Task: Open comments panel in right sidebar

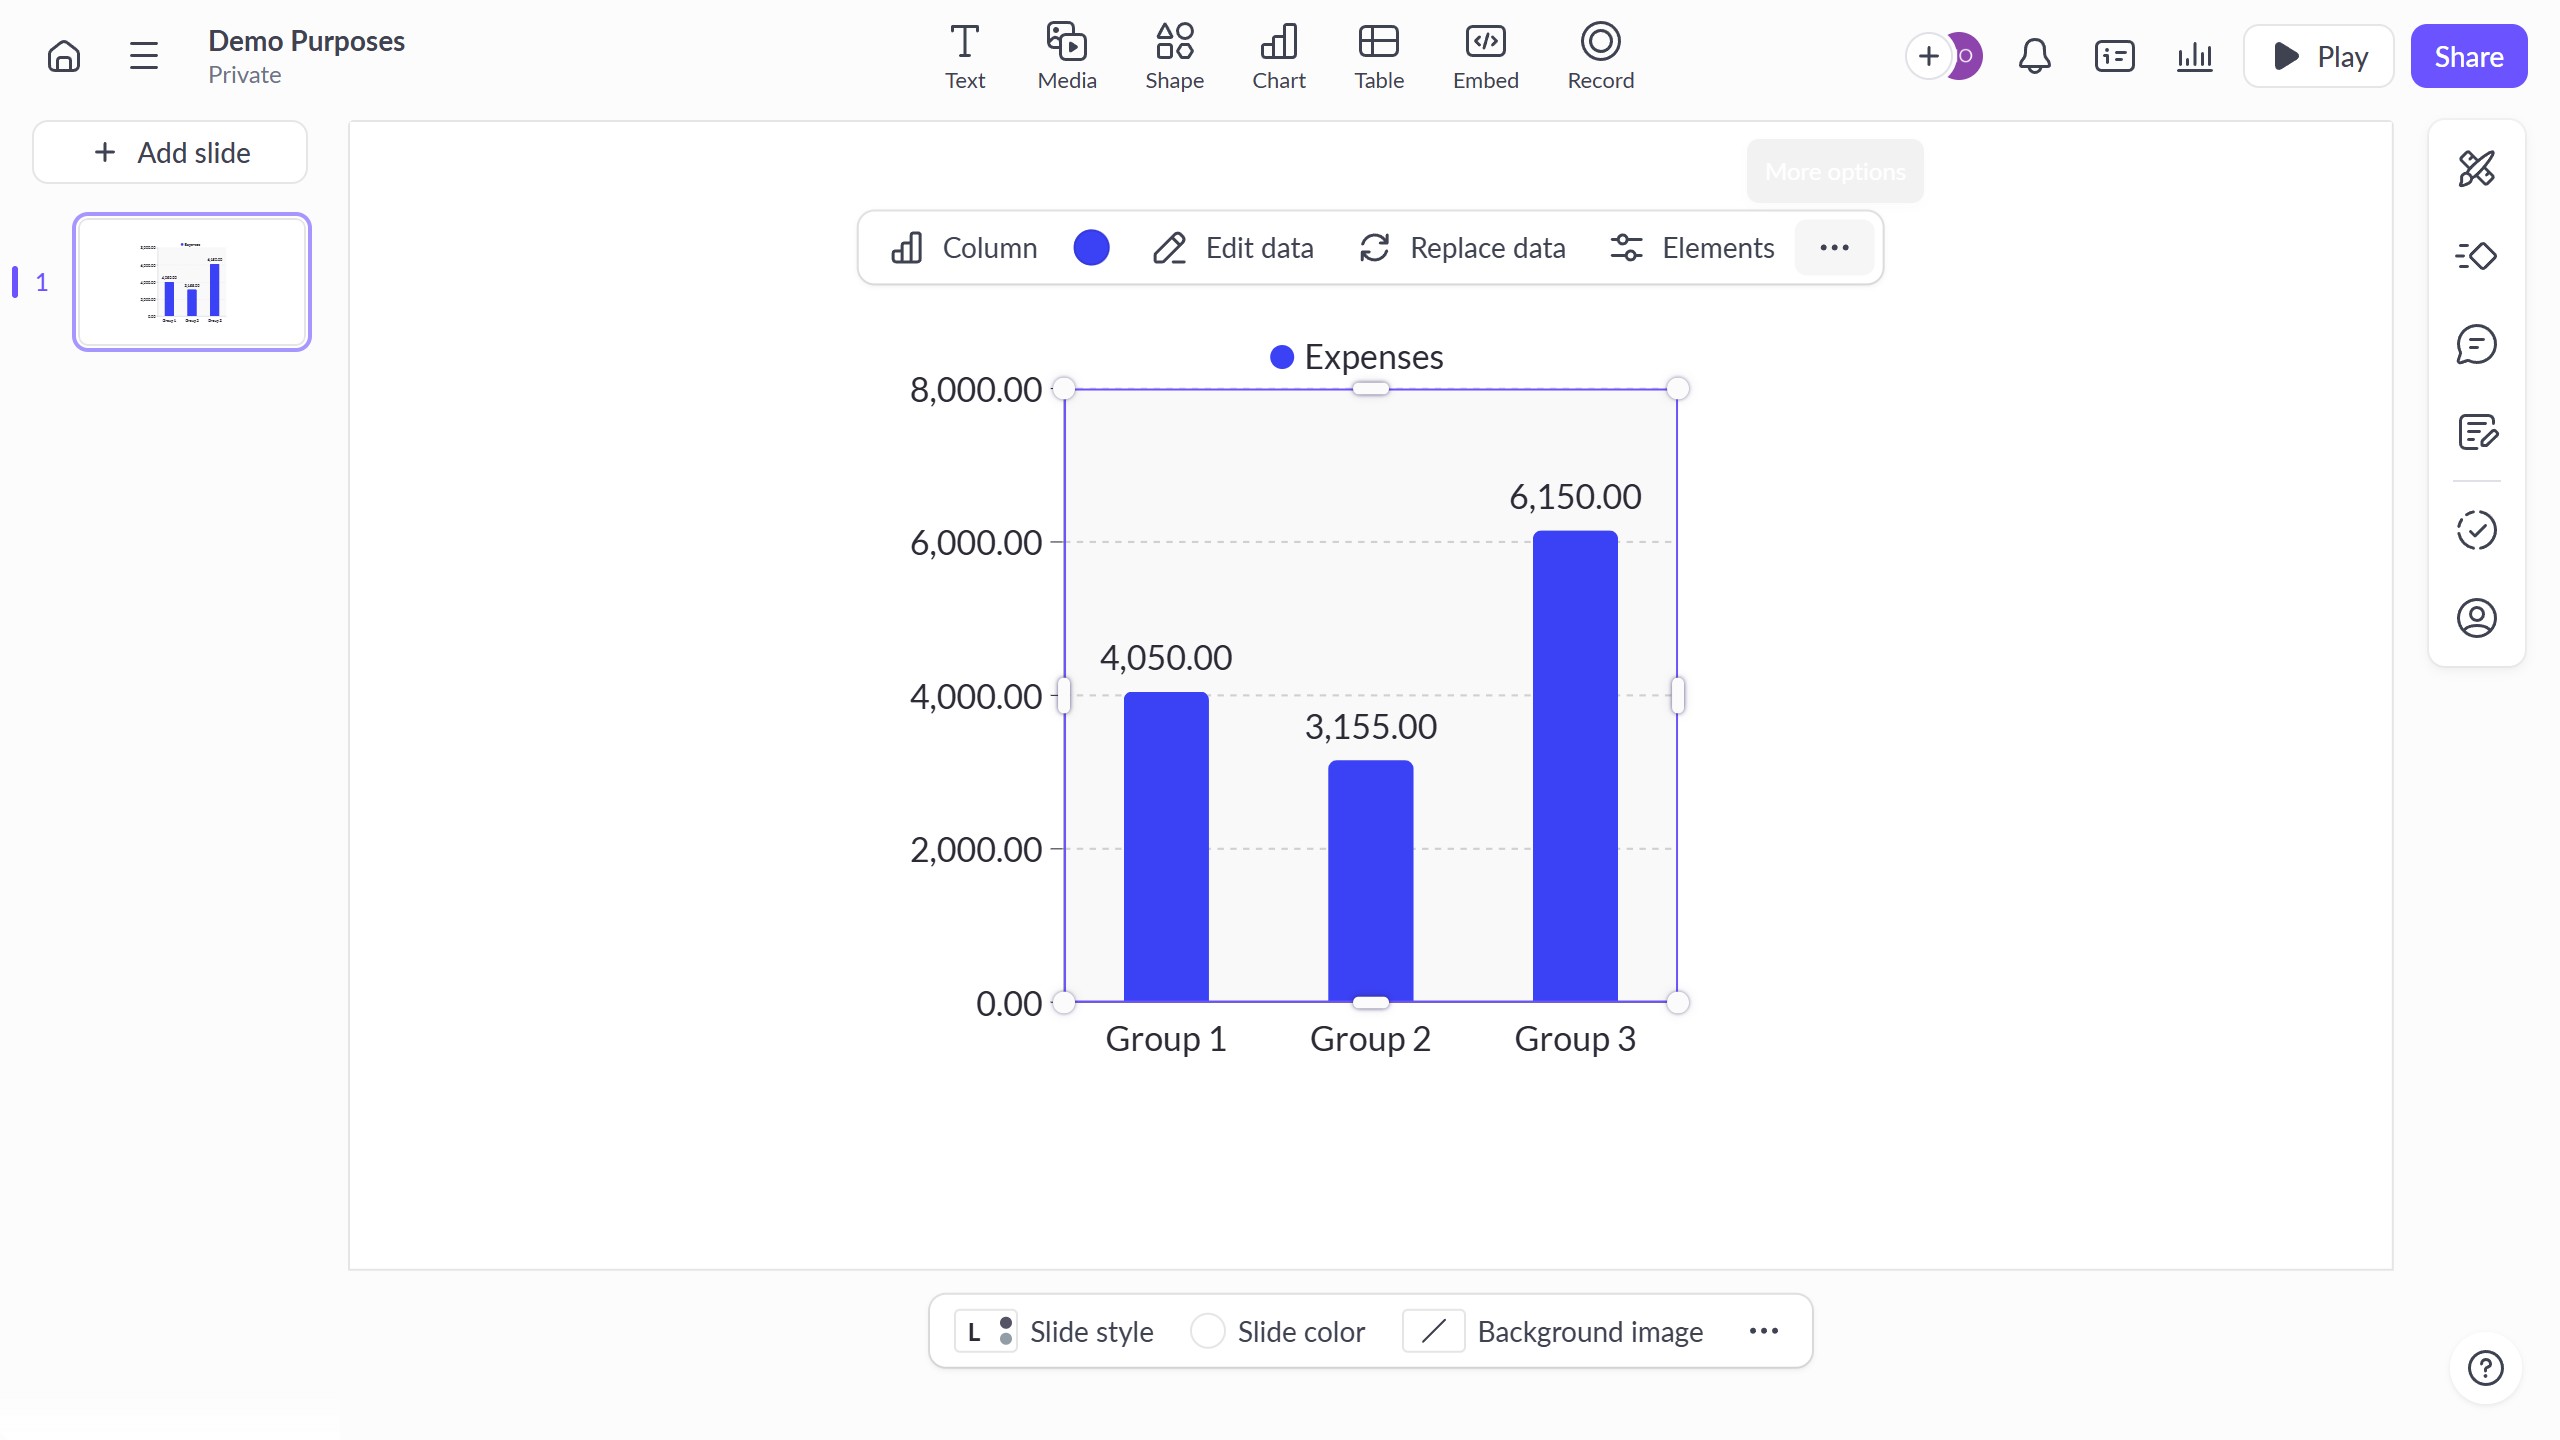Action: [x=2476, y=345]
